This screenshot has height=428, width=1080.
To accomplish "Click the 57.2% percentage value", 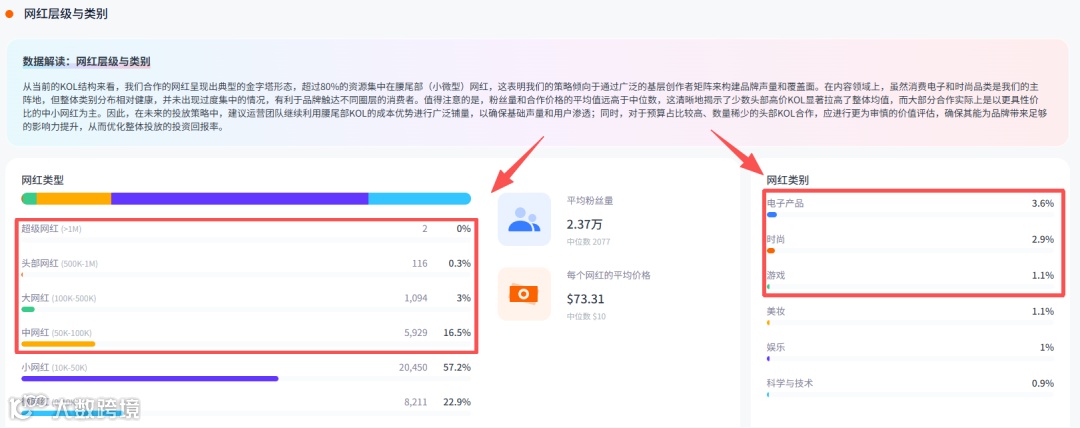I will [x=457, y=367].
